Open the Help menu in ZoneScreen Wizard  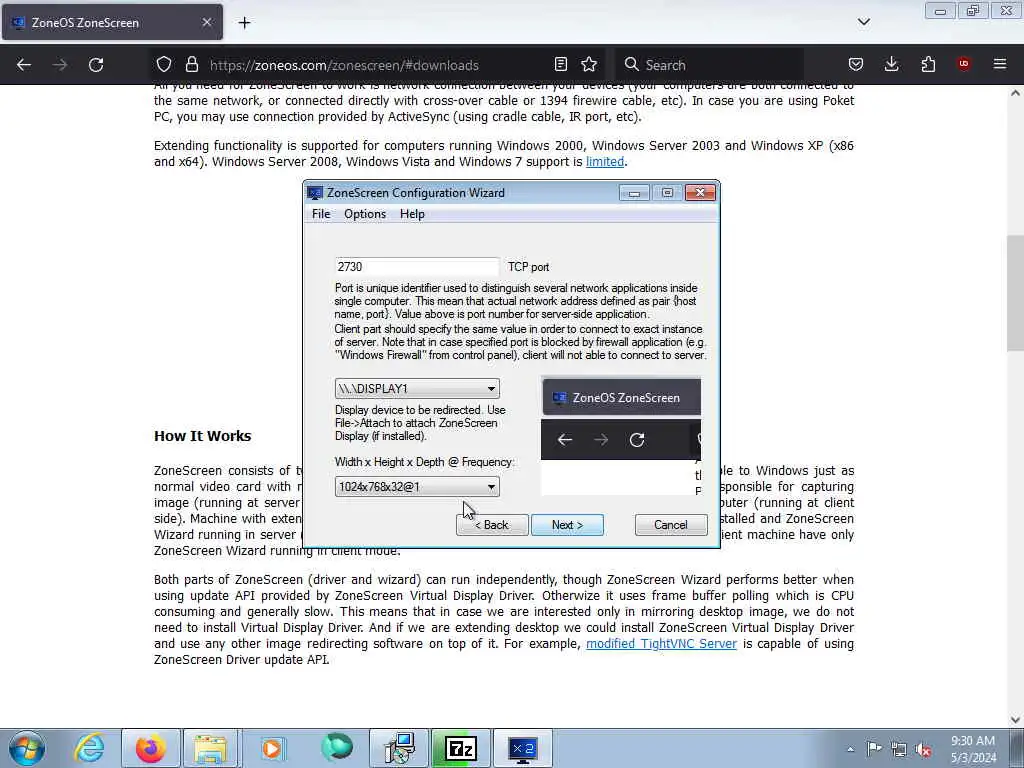[x=412, y=214]
